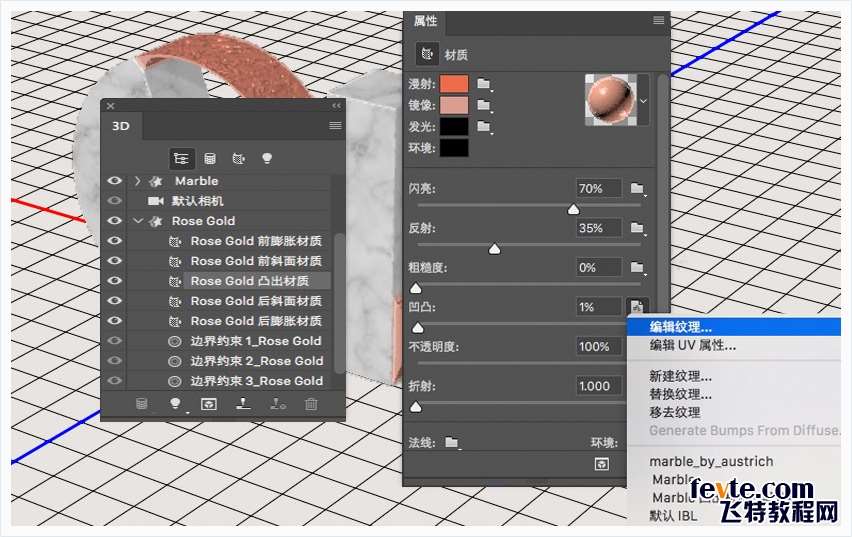Open shine (闪亮) texture folder icon
852x537 pixels.
point(637,188)
